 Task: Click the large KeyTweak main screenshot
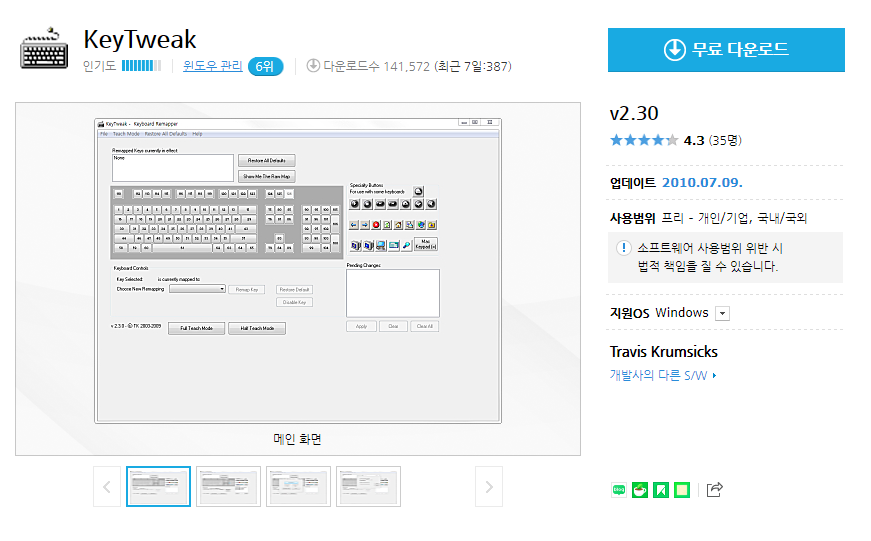click(x=298, y=270)
